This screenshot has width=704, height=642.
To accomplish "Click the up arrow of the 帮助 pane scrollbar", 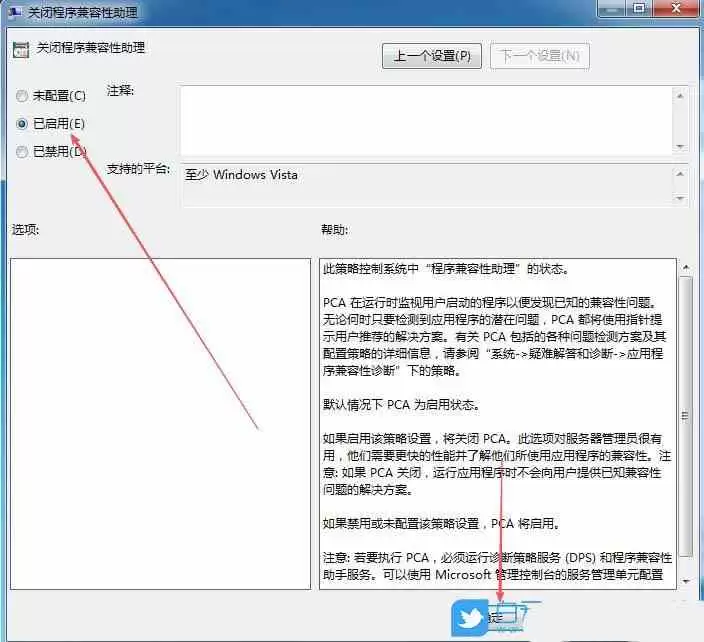I will [686, 268].
